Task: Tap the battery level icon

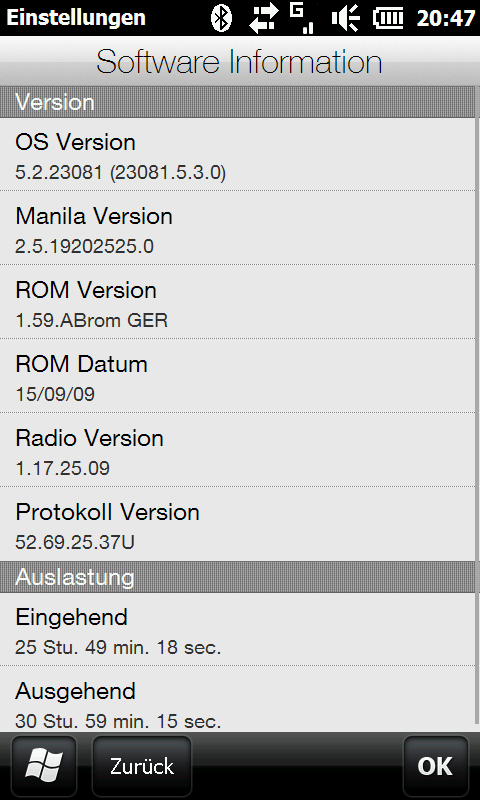Action: click(389, 19)
